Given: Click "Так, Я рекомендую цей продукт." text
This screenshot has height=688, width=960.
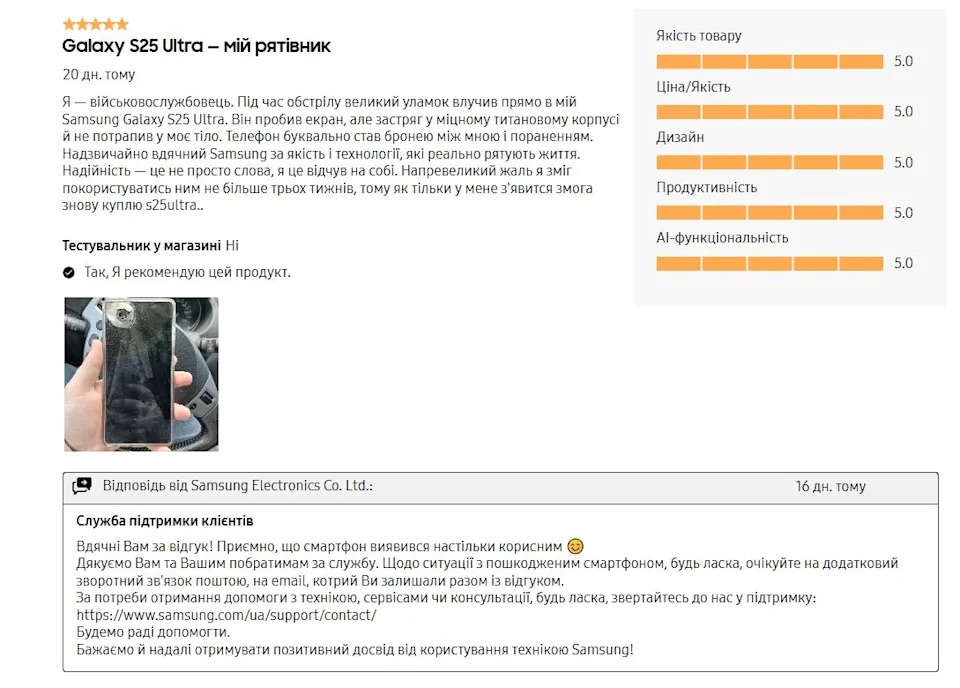Looking at the screenshot, I should [187, 272].
